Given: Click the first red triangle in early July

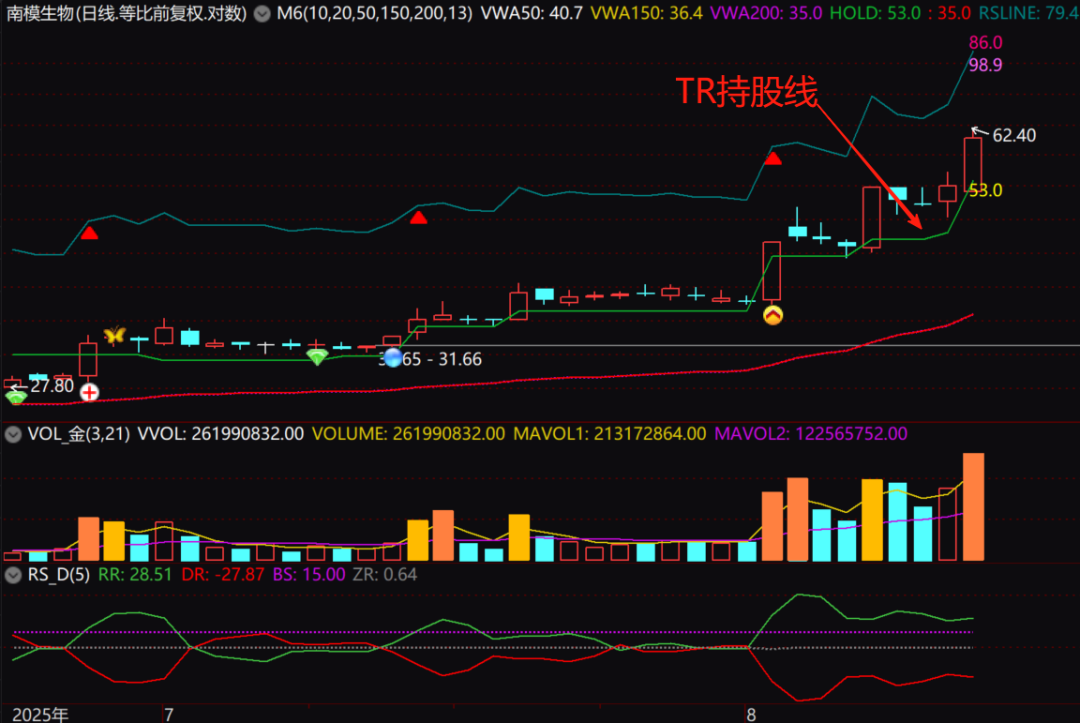Looking at the screenshot, I should pos(89,233).
